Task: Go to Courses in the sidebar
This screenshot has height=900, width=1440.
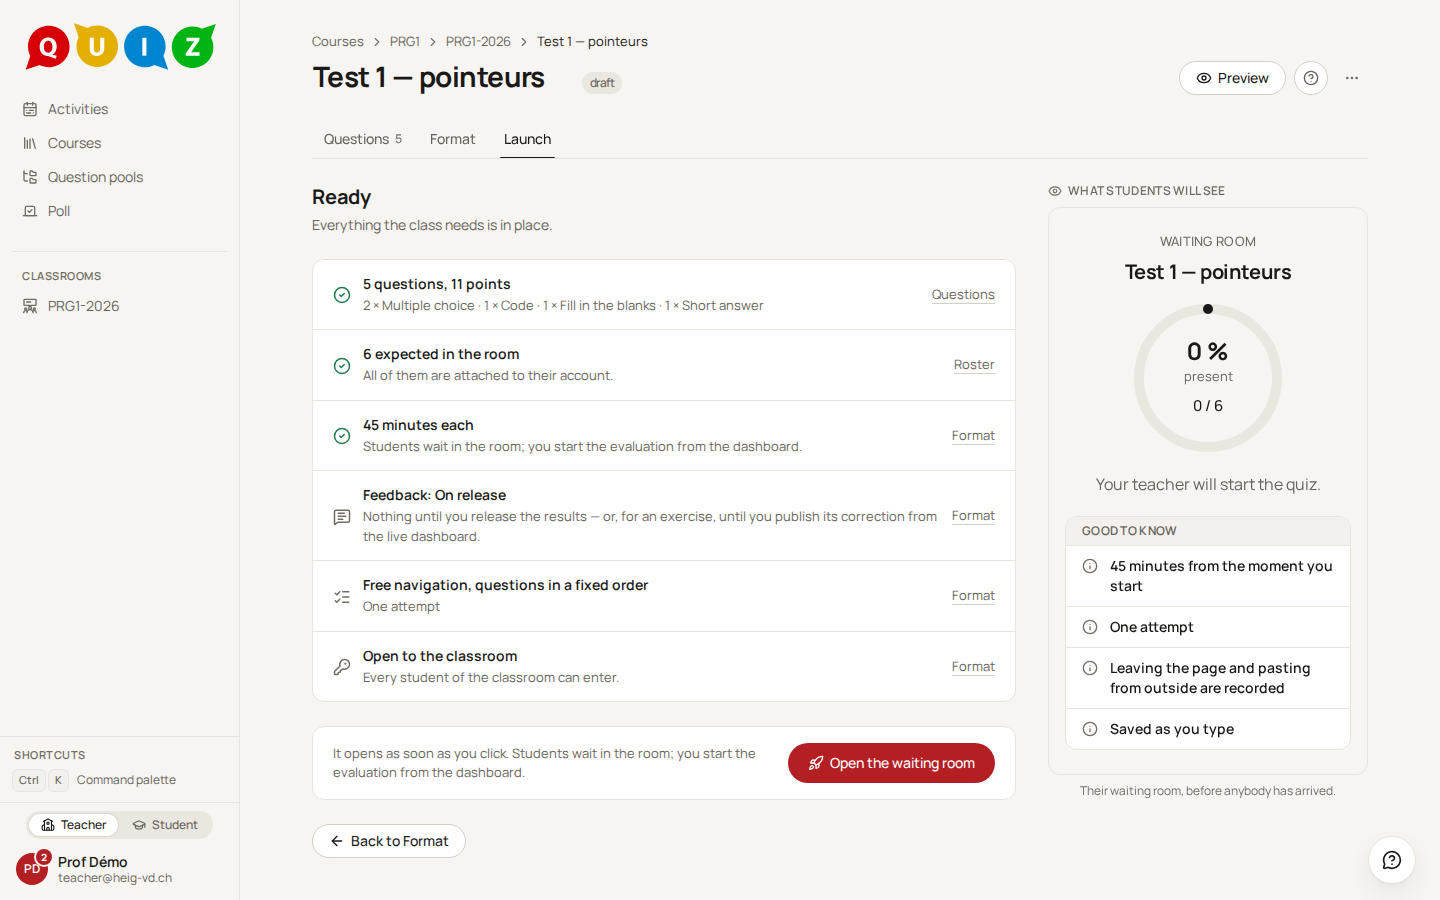Action: point(74,143)
